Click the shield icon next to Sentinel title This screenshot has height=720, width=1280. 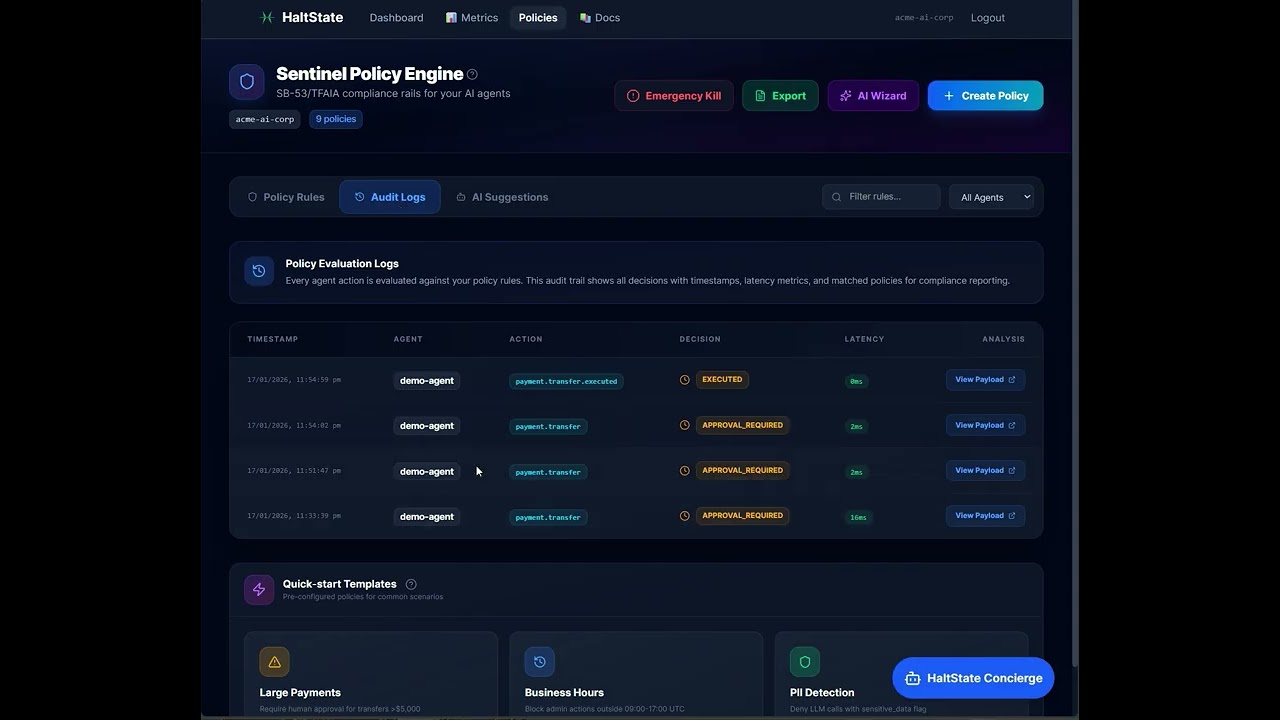(x=247, y=82)
